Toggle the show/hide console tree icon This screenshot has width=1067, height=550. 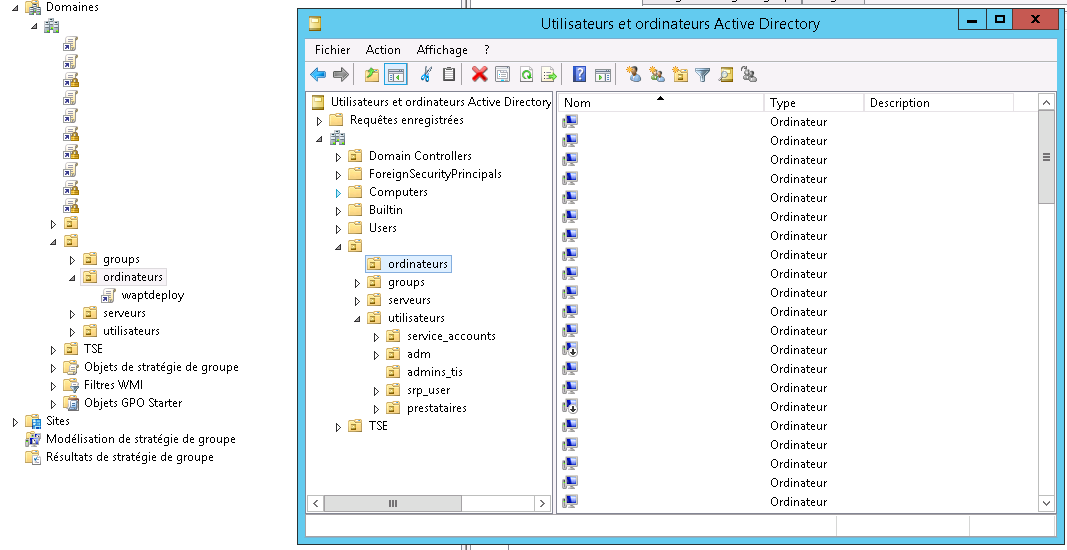tap(395, 74)
